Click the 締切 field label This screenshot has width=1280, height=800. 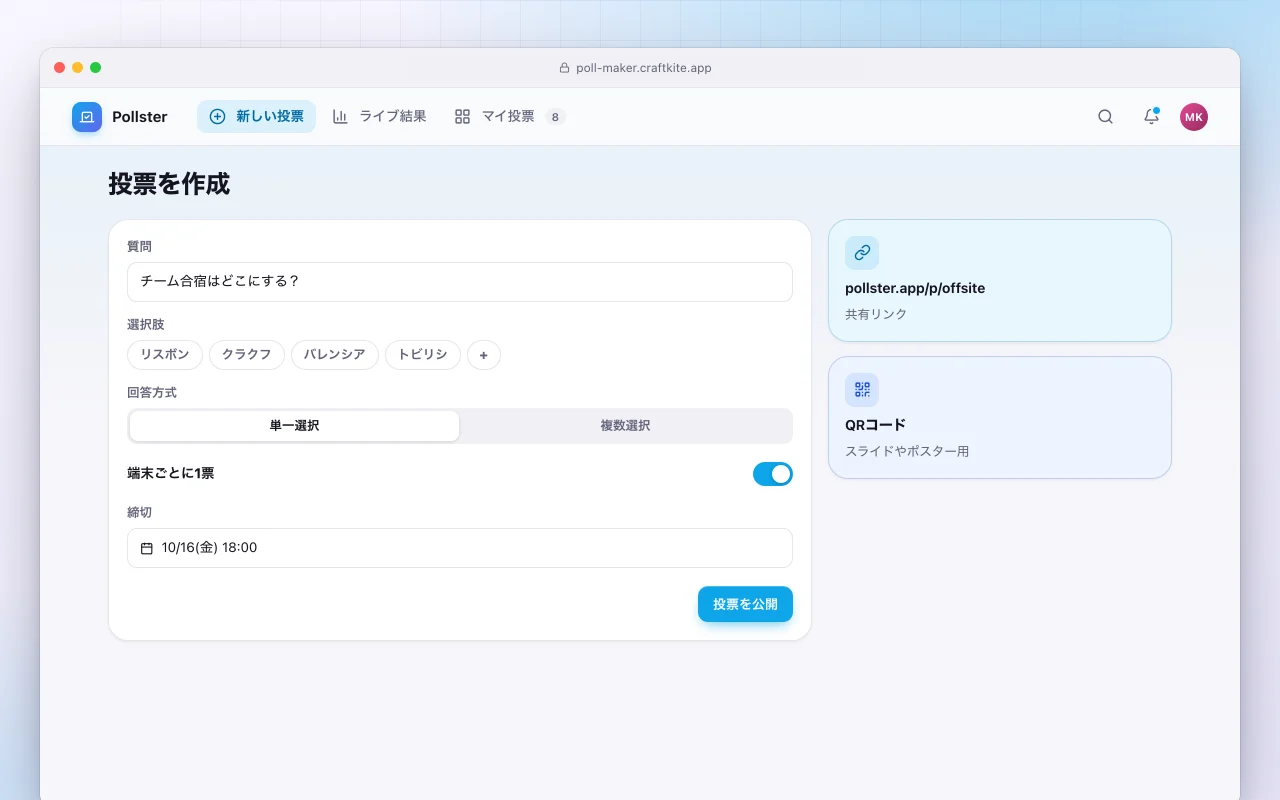pos(139,512)
